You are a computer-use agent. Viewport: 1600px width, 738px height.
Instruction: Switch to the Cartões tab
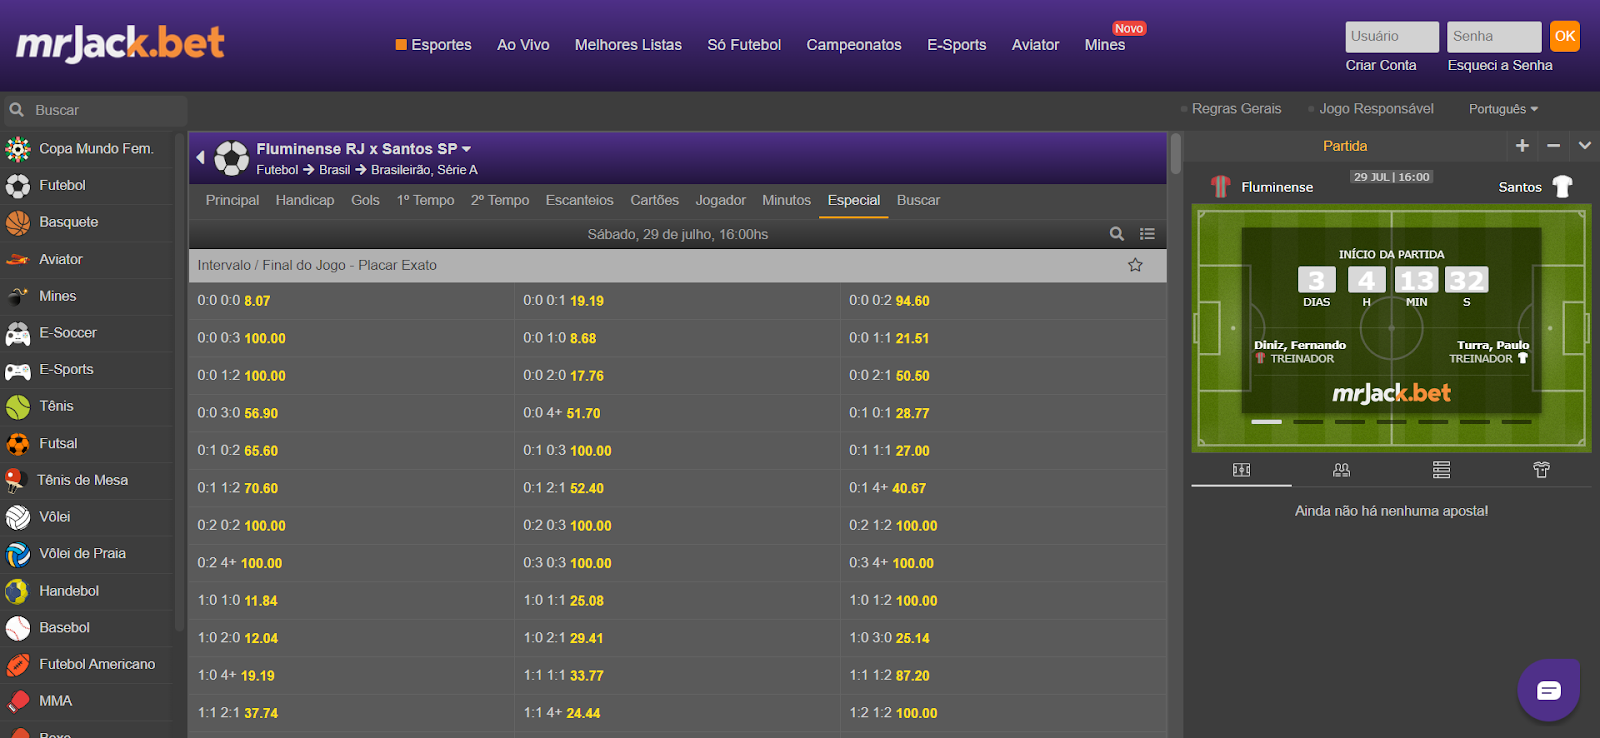655,201
